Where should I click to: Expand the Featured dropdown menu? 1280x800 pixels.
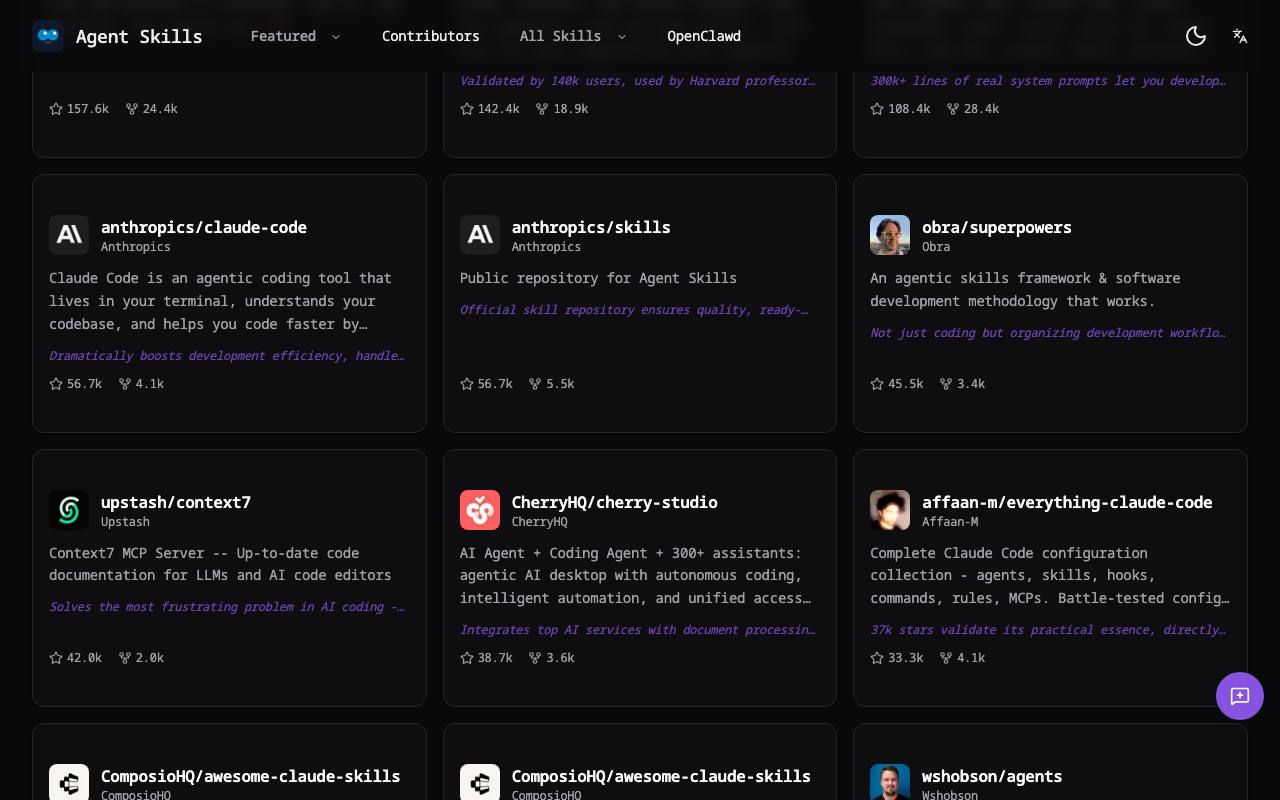[x=296, y=36]
